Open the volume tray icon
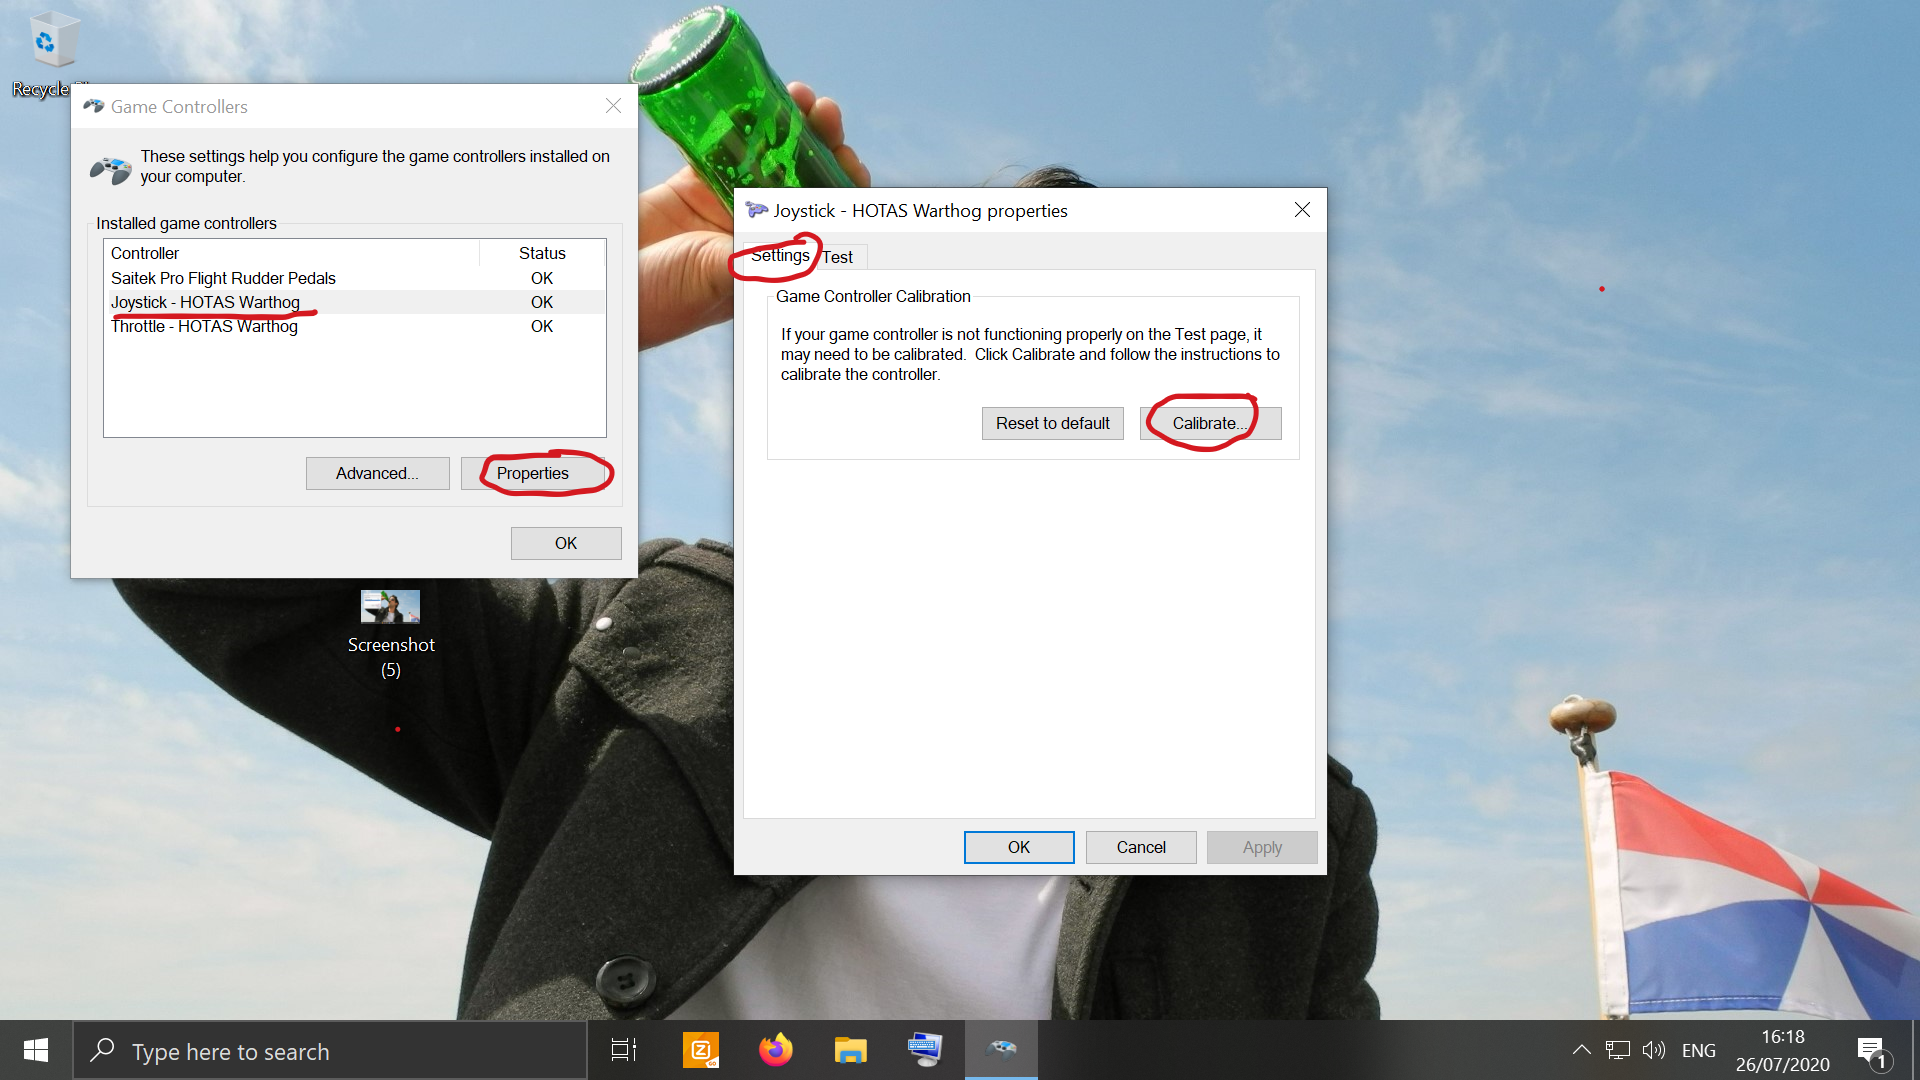This screenshot has width=1920, height=1080. pyautogui.click(x=1654, y=1050)
